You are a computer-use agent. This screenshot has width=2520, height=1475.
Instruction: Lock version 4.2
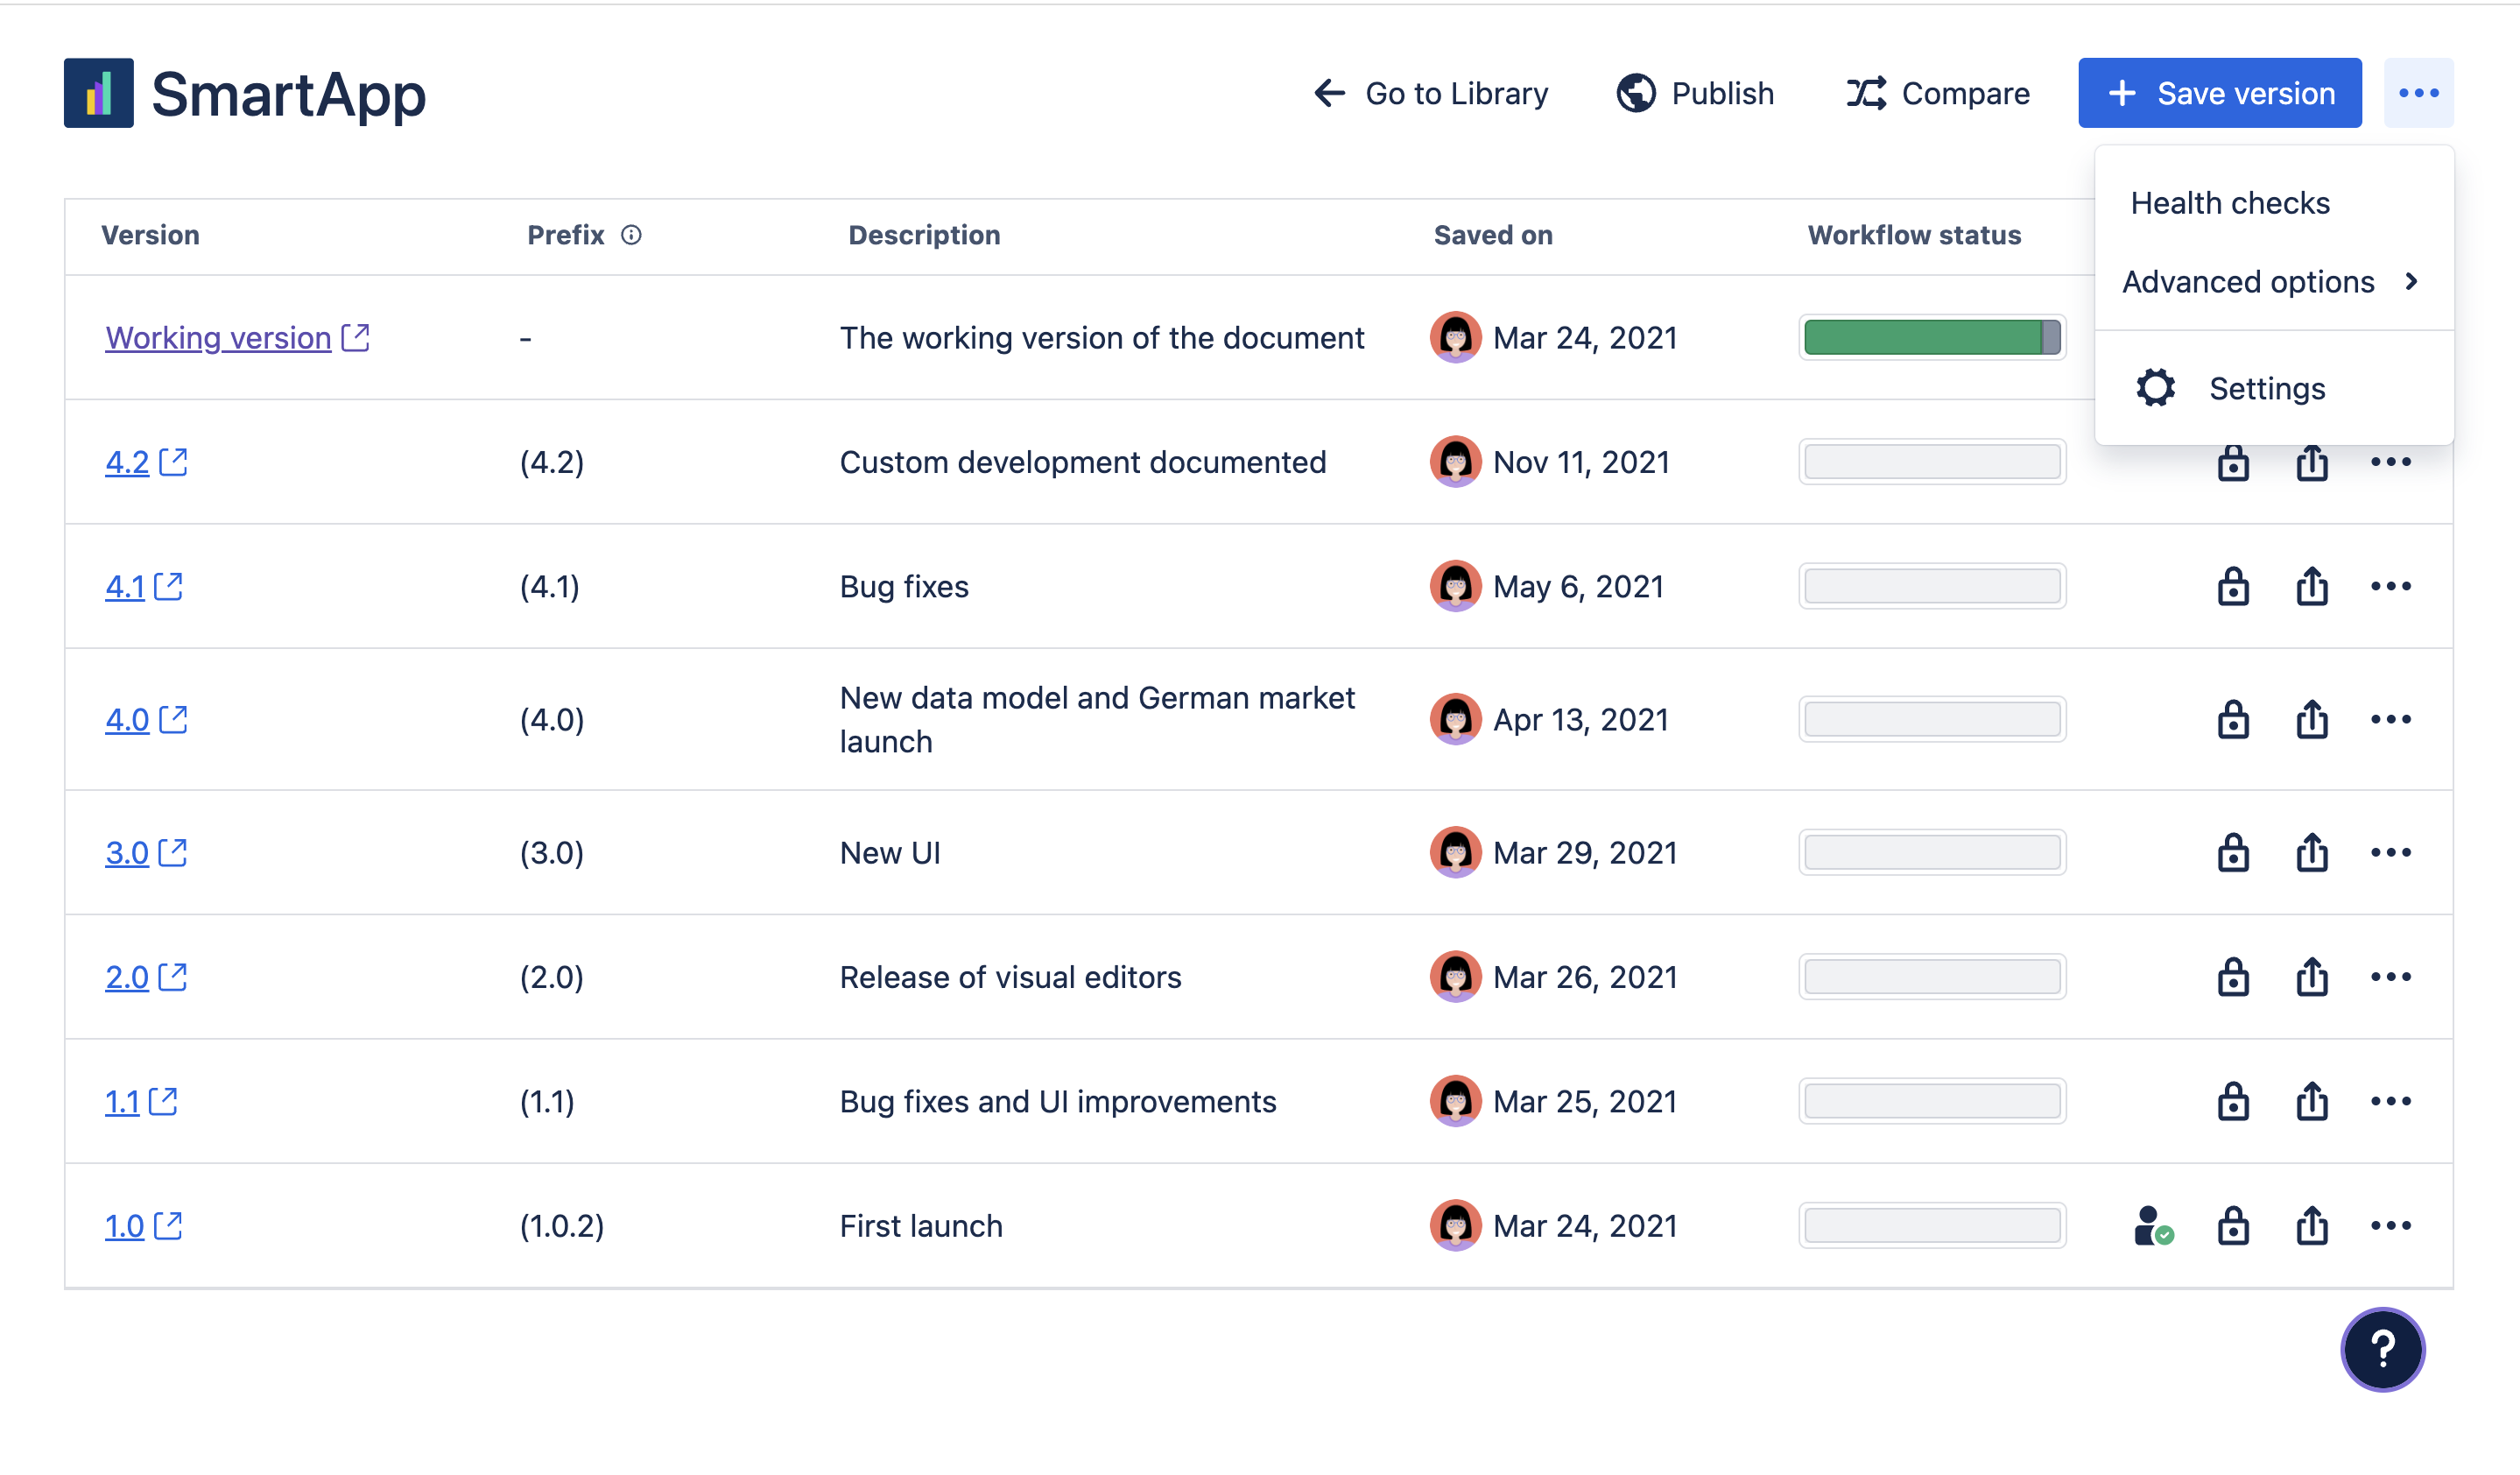[2232, 462]
